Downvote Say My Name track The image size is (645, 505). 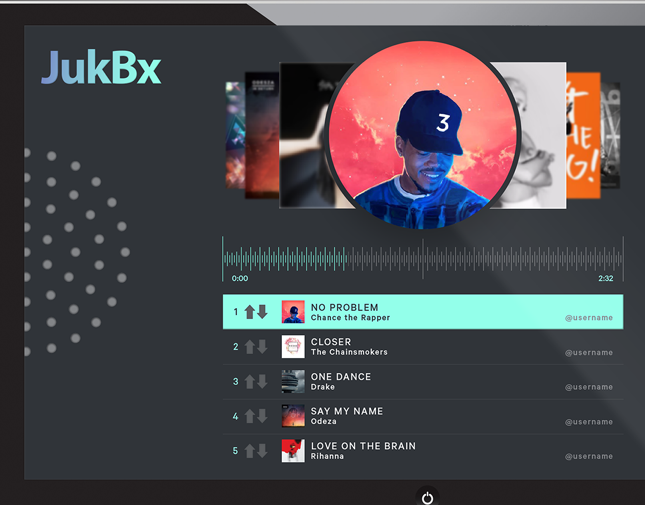click(x=262, y=416)
